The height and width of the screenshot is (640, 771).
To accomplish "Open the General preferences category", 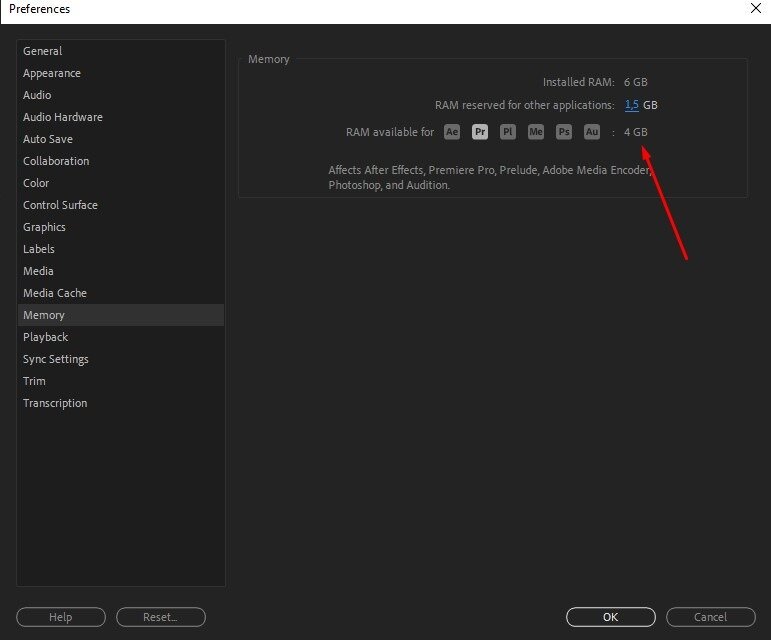I will point(121,51).
